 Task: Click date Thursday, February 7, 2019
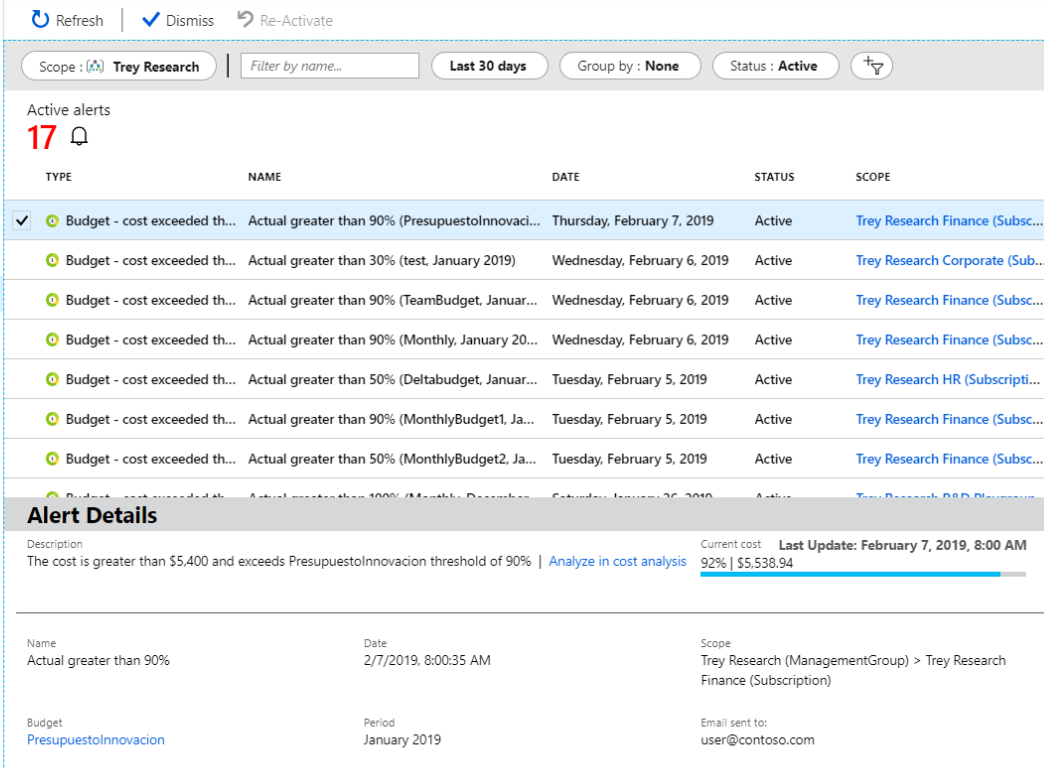pos(633,220)
